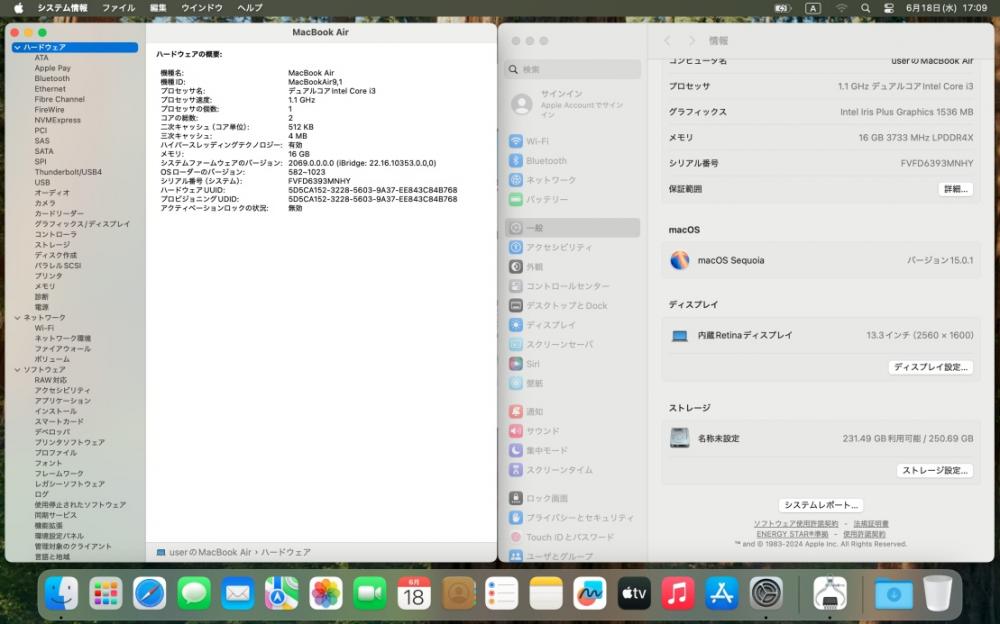This screenshot has height=624, width=1000.
Task: Click ディスプレイ設定... button
Action: 930,367
